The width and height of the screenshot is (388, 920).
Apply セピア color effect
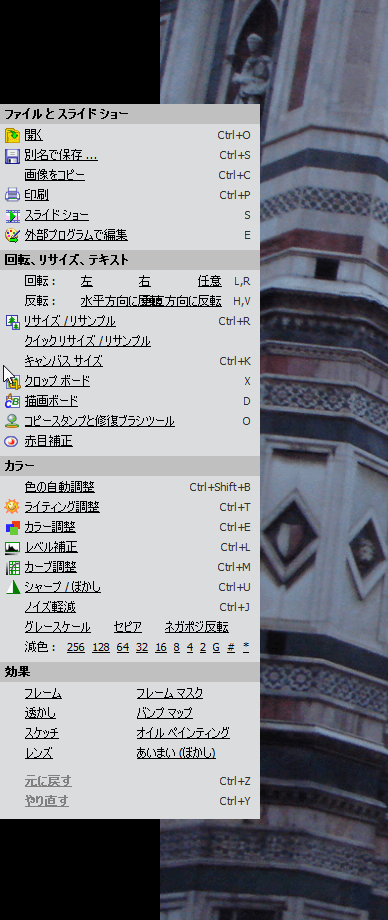tap(127, 627)
